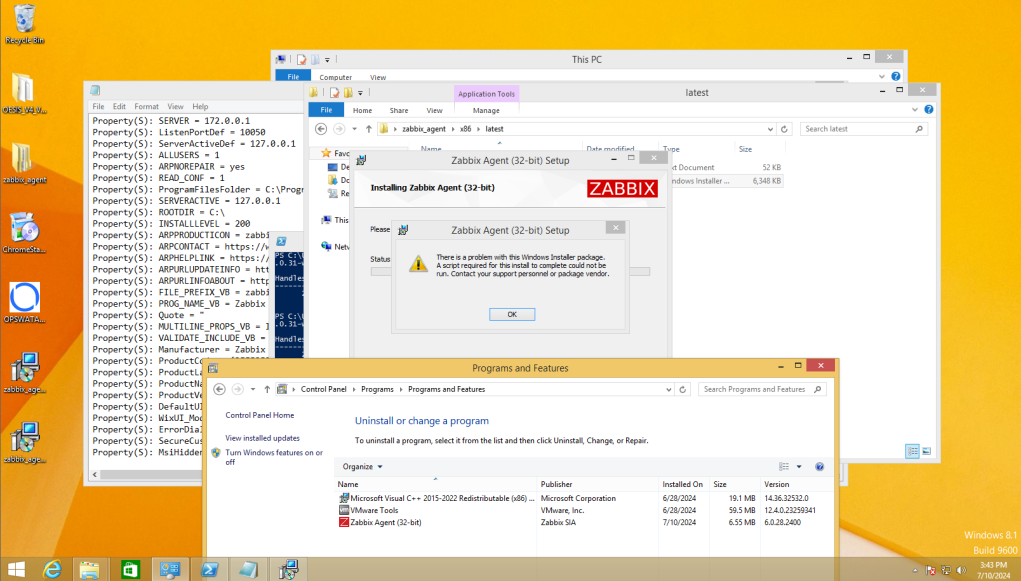Click the Windows Start button
Screen dimensions: 1021x581
[x=15, y=569]
